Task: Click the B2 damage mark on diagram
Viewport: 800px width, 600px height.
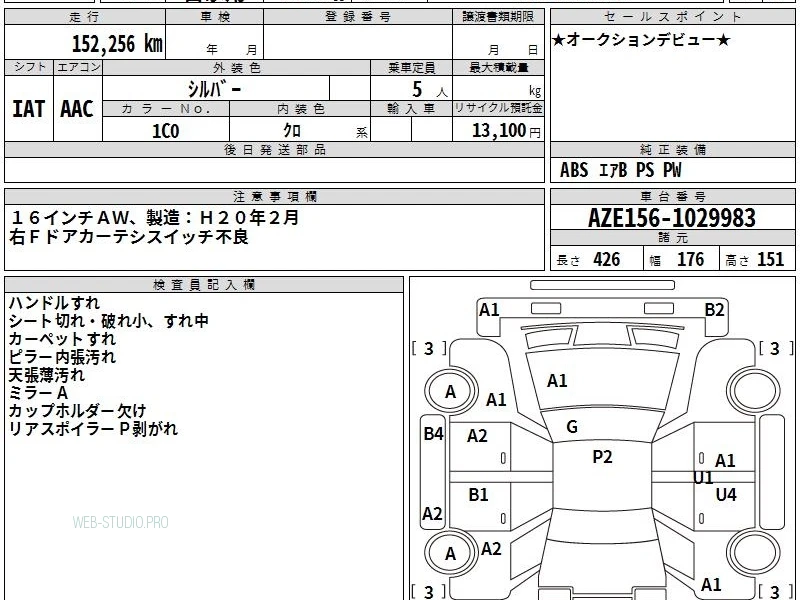Action: click(714, 310)
